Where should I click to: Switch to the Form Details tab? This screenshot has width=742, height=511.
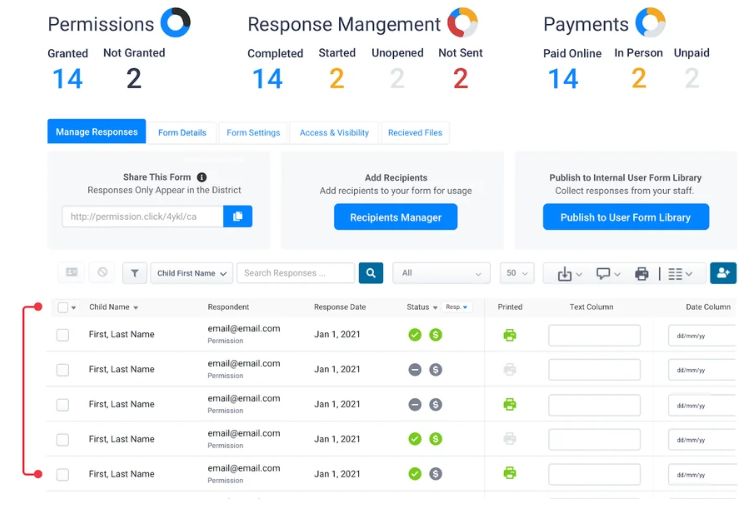[182, 132]
